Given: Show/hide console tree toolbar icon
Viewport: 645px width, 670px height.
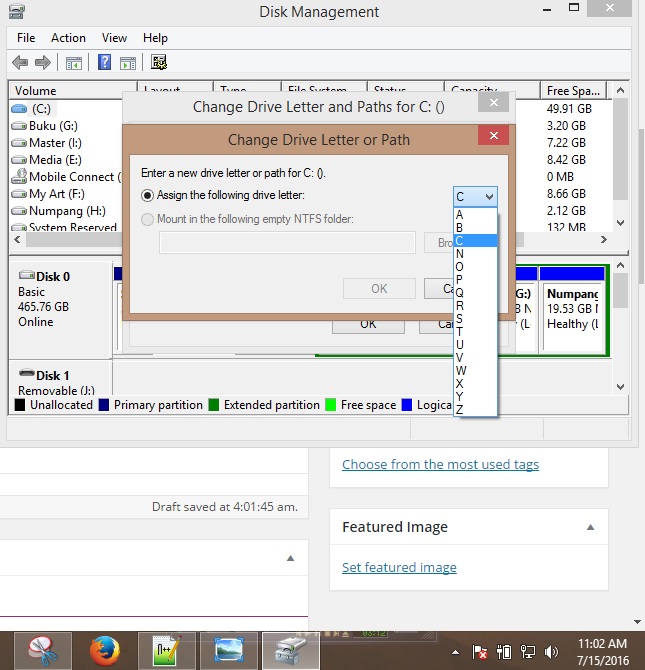Looking at the screenshot, I should pyautogui.click(x=74, y=63).
